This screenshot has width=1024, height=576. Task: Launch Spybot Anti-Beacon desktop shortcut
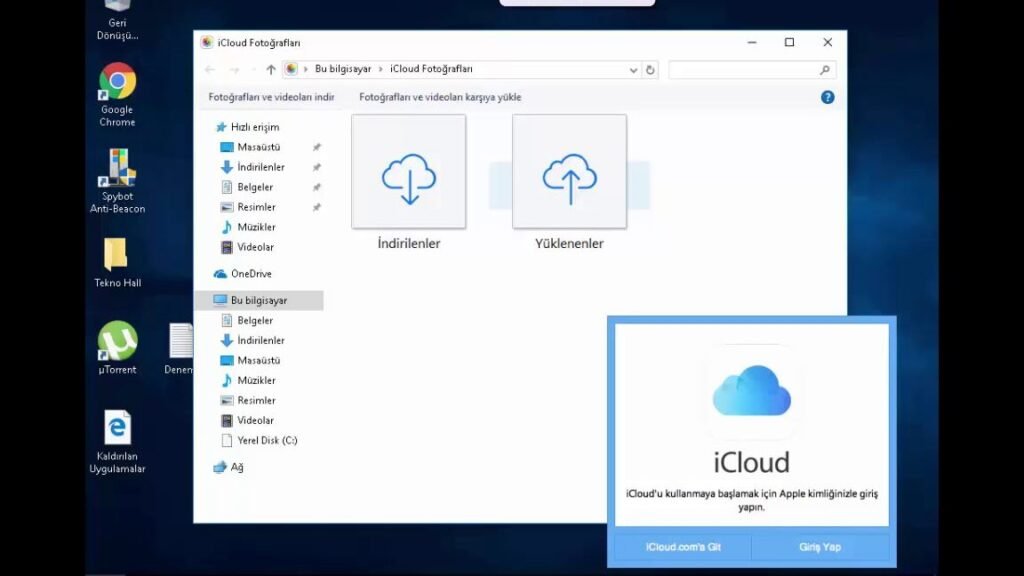click(x=118, y=181)
